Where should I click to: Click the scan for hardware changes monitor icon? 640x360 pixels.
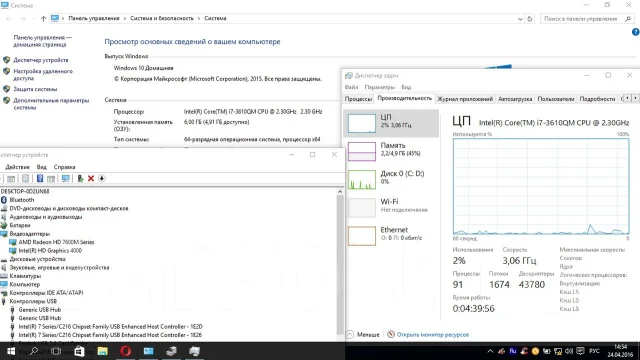[65, 178]
